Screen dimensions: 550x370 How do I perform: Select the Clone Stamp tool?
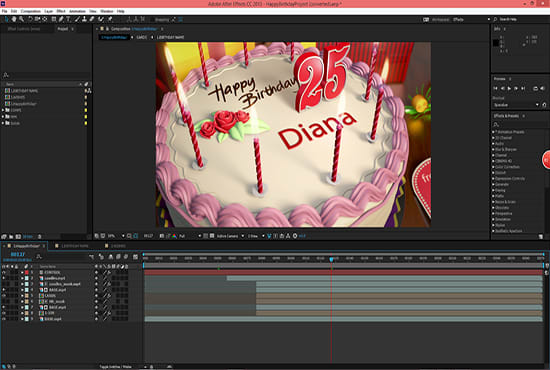point(84,19)
